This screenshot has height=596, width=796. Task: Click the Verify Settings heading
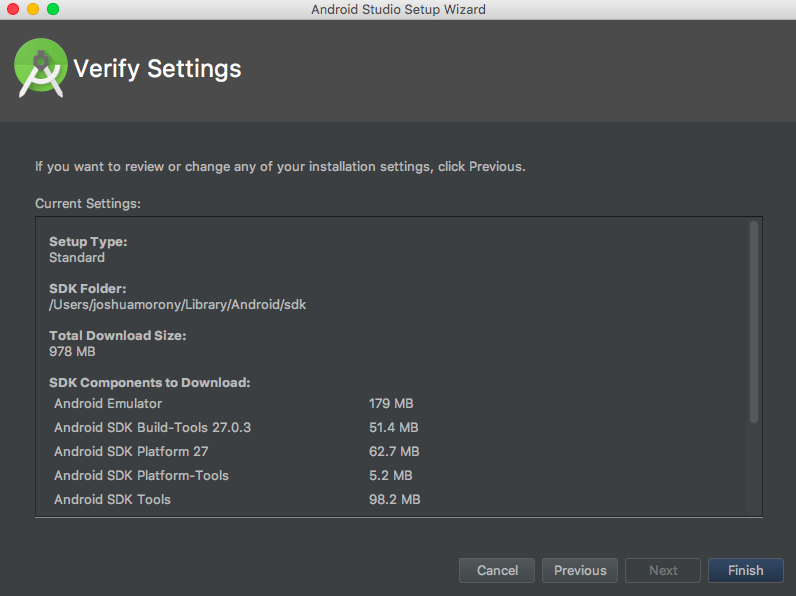click(157, 69)
